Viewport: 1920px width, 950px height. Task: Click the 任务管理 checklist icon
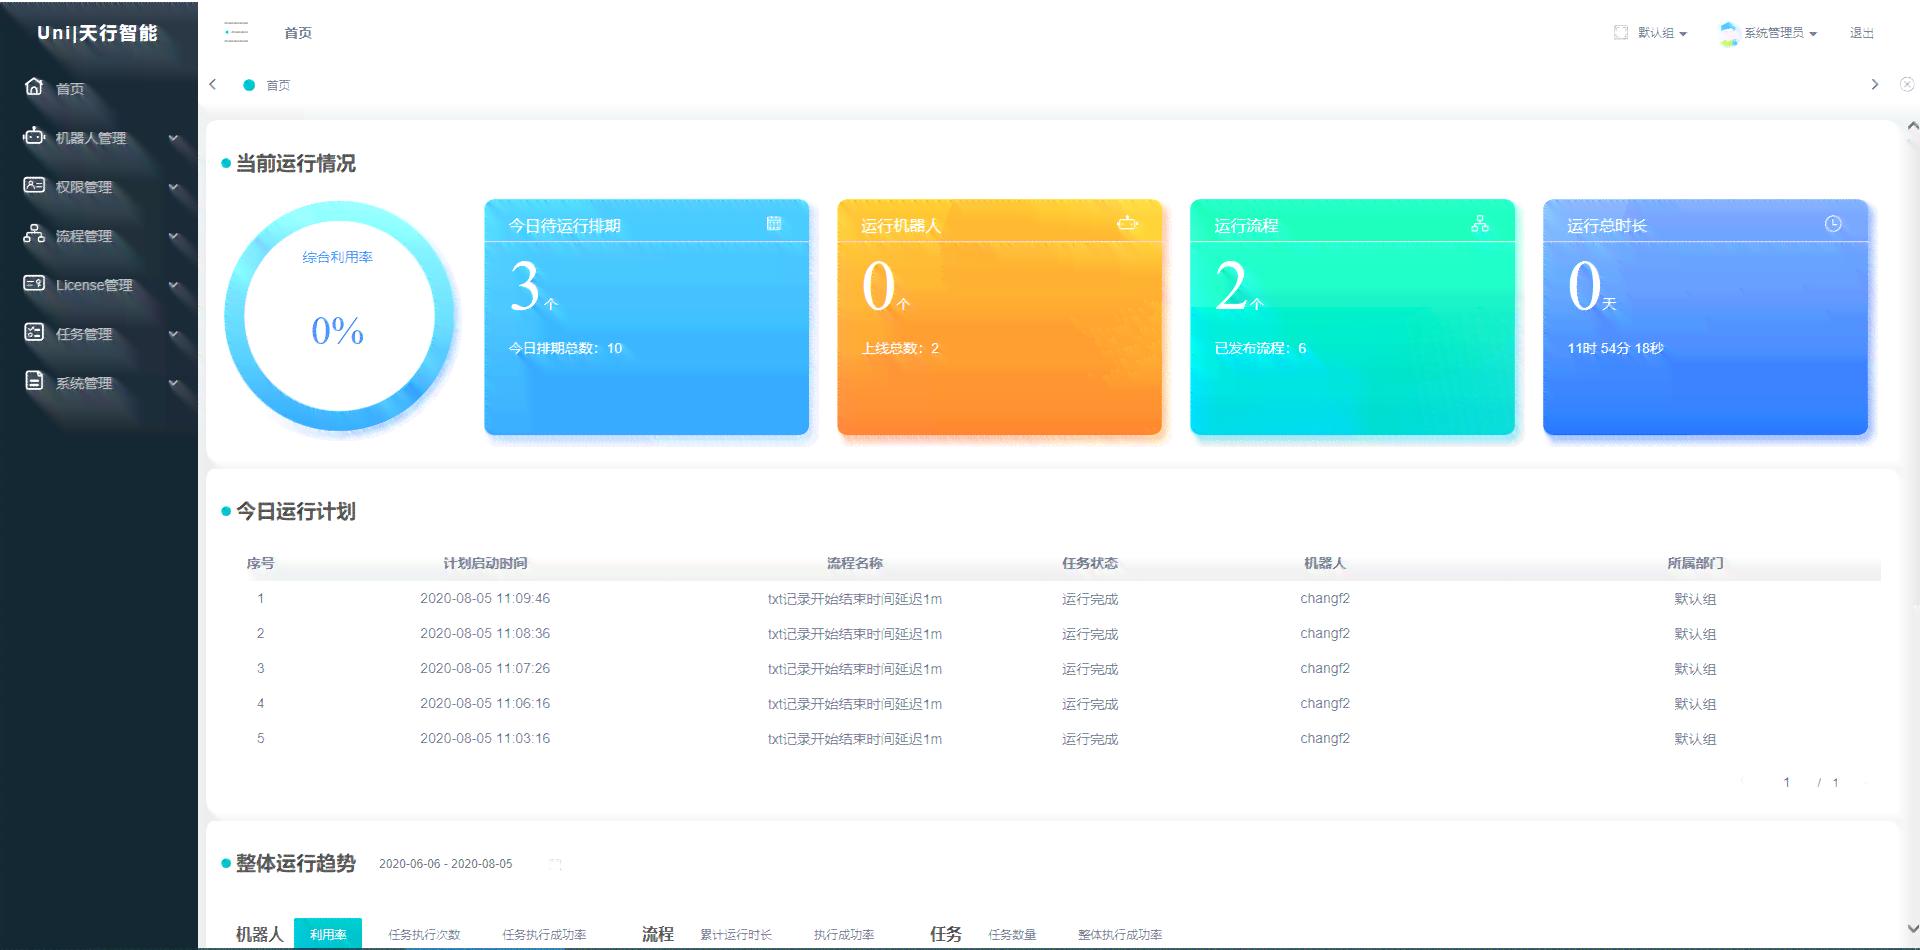pos(34,332)
